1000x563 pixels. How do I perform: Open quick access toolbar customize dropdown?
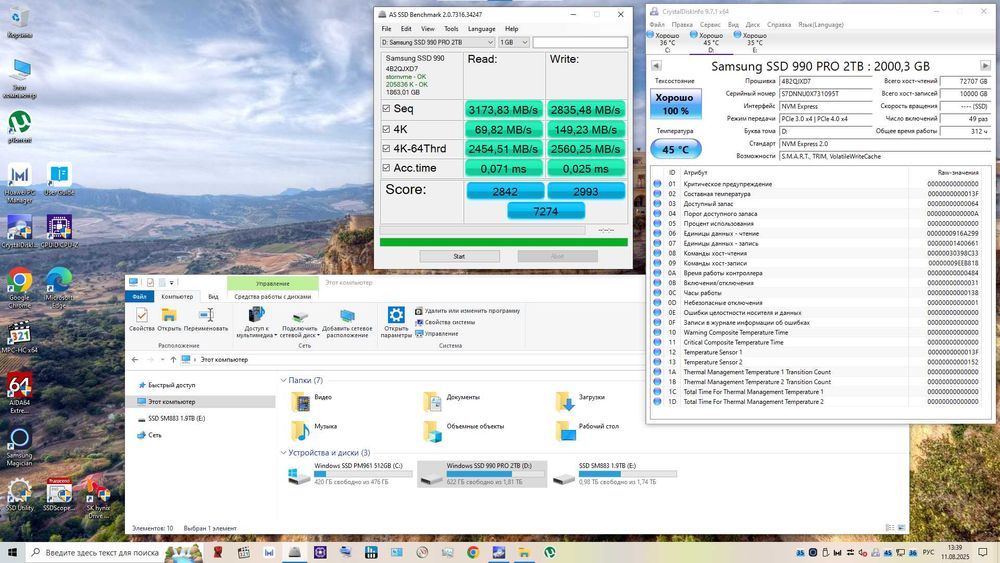172,282
